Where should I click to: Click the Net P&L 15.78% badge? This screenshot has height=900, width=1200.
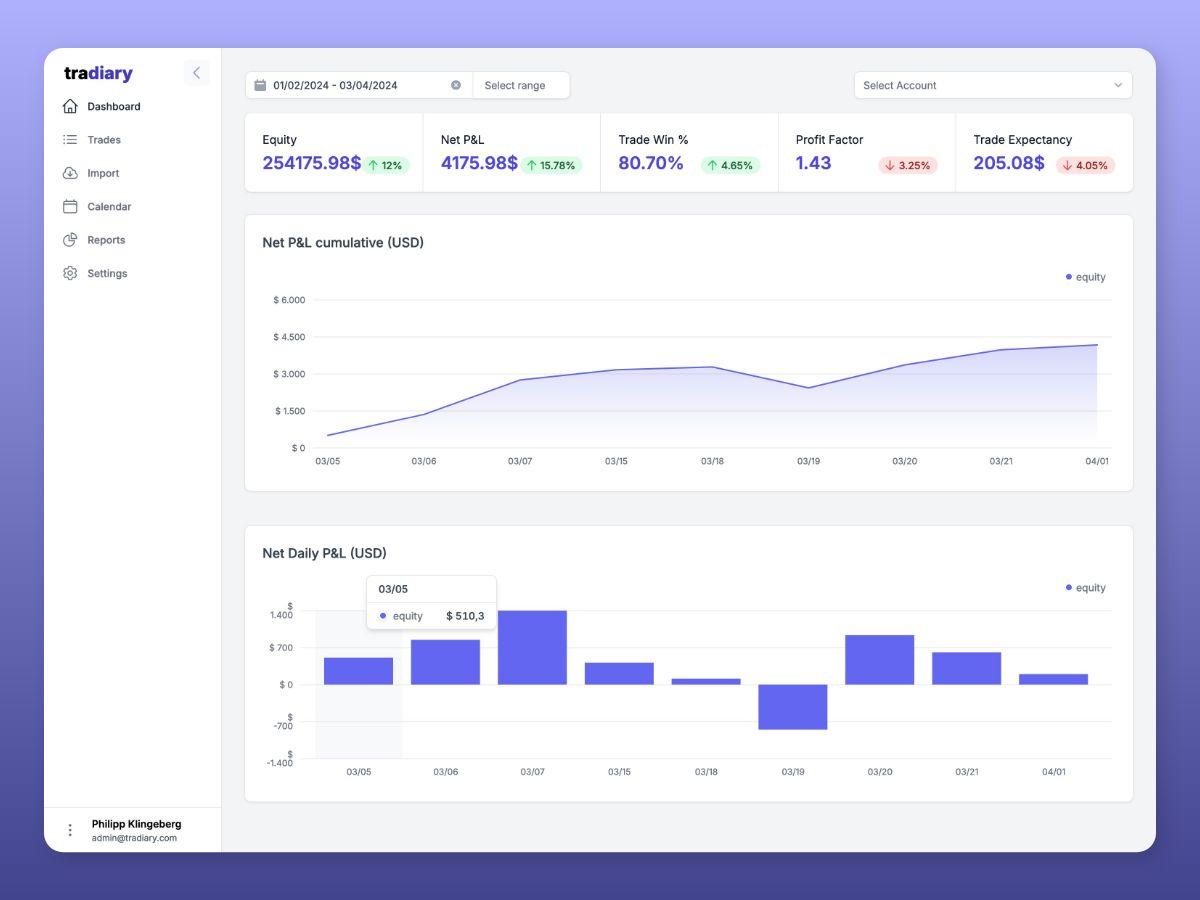coord(551,165)
